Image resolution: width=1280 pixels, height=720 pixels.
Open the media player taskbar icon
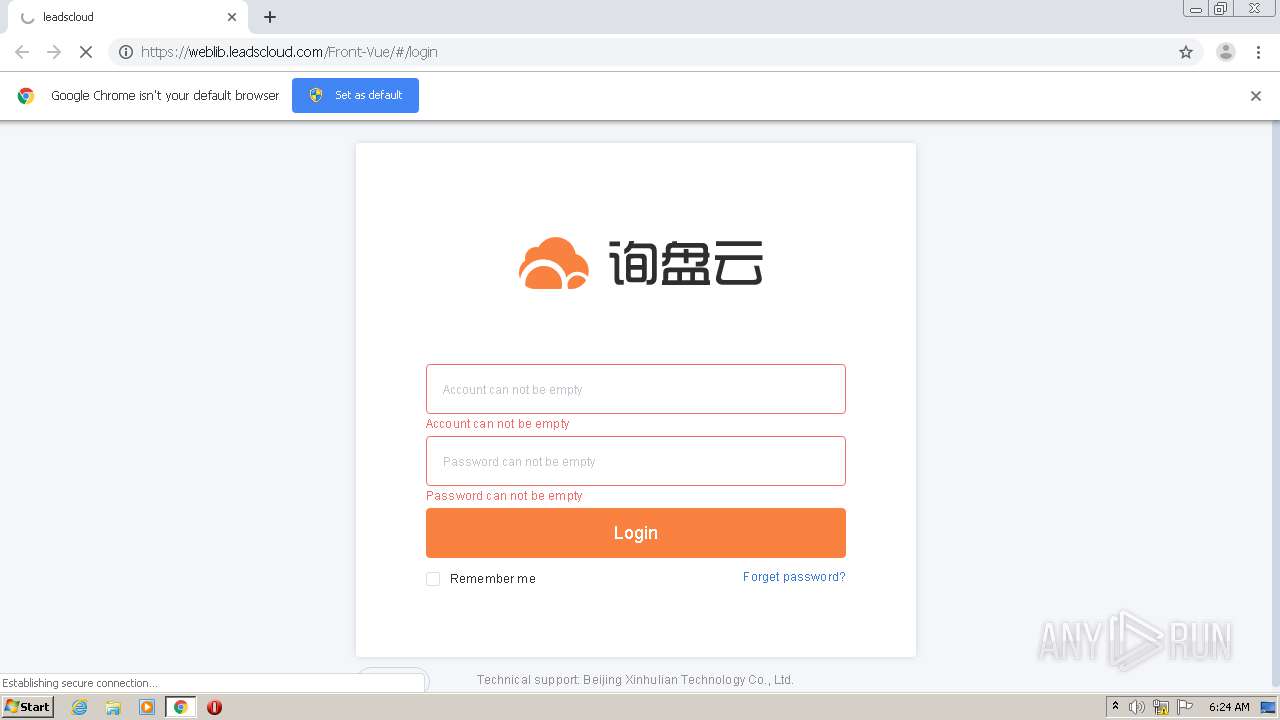[147, 707]
